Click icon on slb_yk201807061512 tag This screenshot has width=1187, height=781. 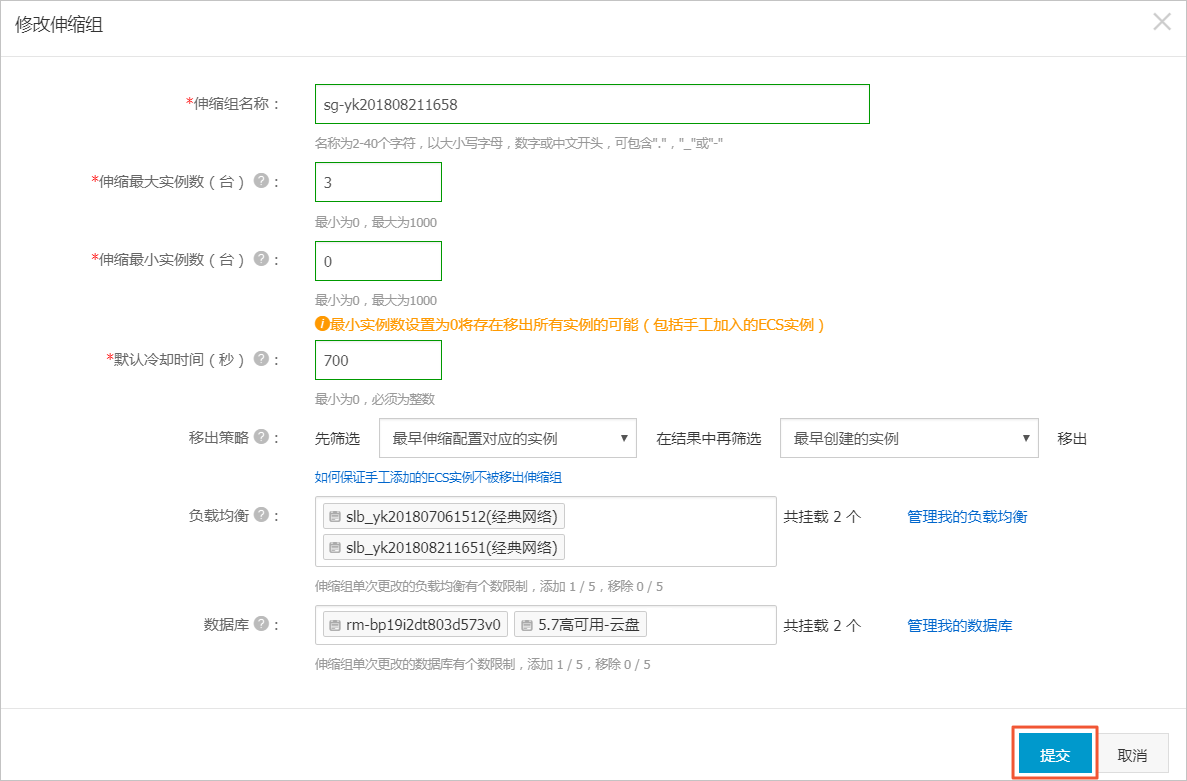click(x=335, y=517)
